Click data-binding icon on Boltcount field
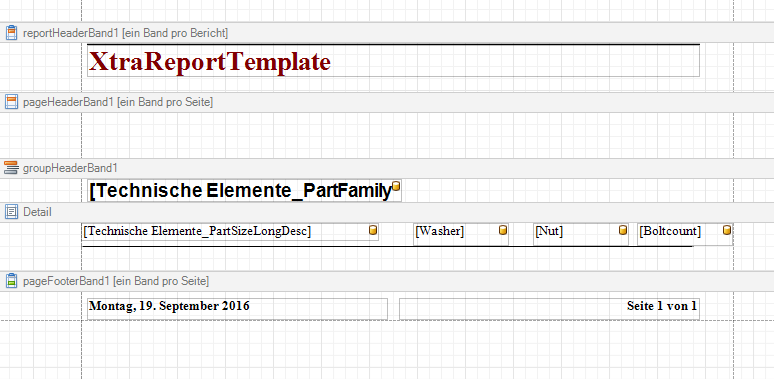This screenshot has width=774, height=379. [727, 230]
